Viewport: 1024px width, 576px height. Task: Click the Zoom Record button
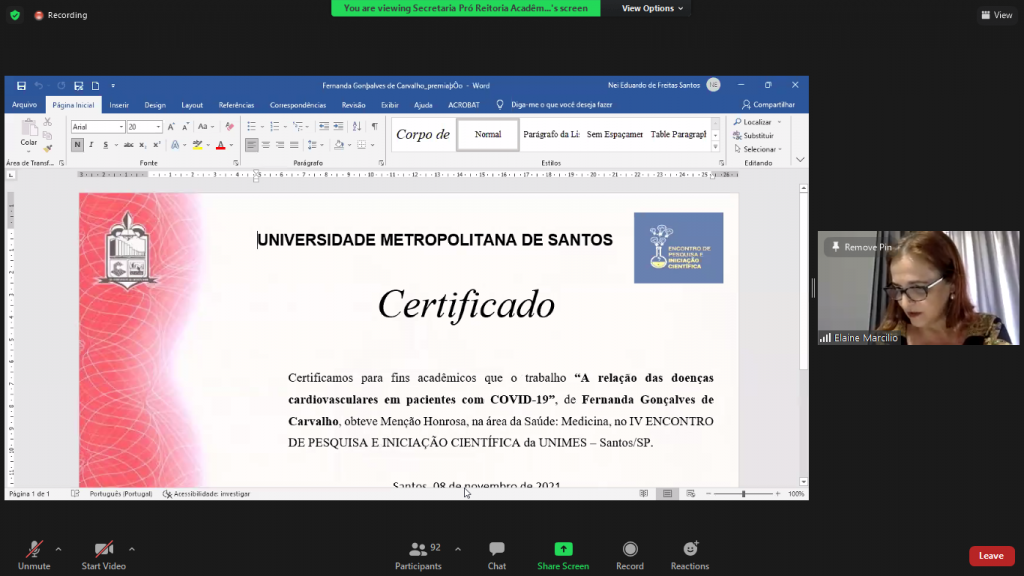(630, 556)
